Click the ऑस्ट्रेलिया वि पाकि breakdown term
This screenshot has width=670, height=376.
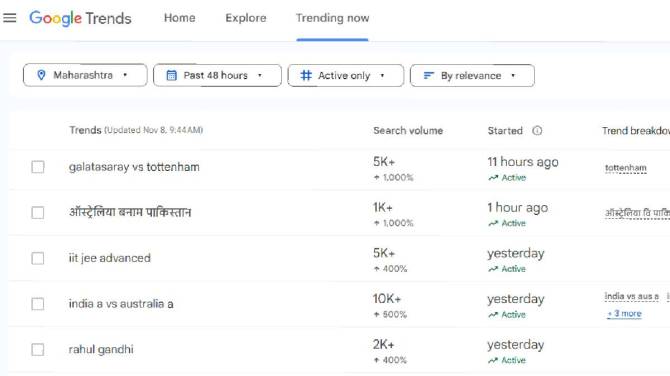(637, 213)
